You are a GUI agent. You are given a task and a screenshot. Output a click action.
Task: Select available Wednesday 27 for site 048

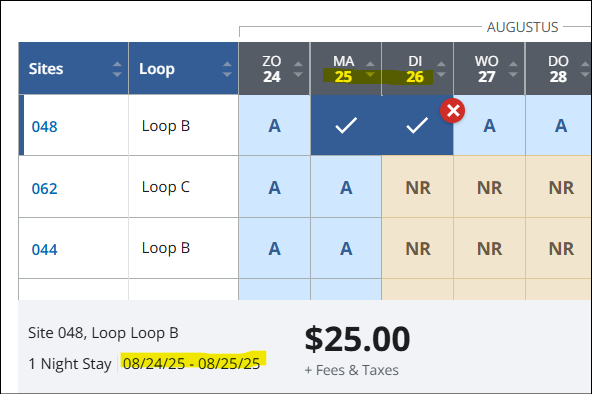coord(489,125)
